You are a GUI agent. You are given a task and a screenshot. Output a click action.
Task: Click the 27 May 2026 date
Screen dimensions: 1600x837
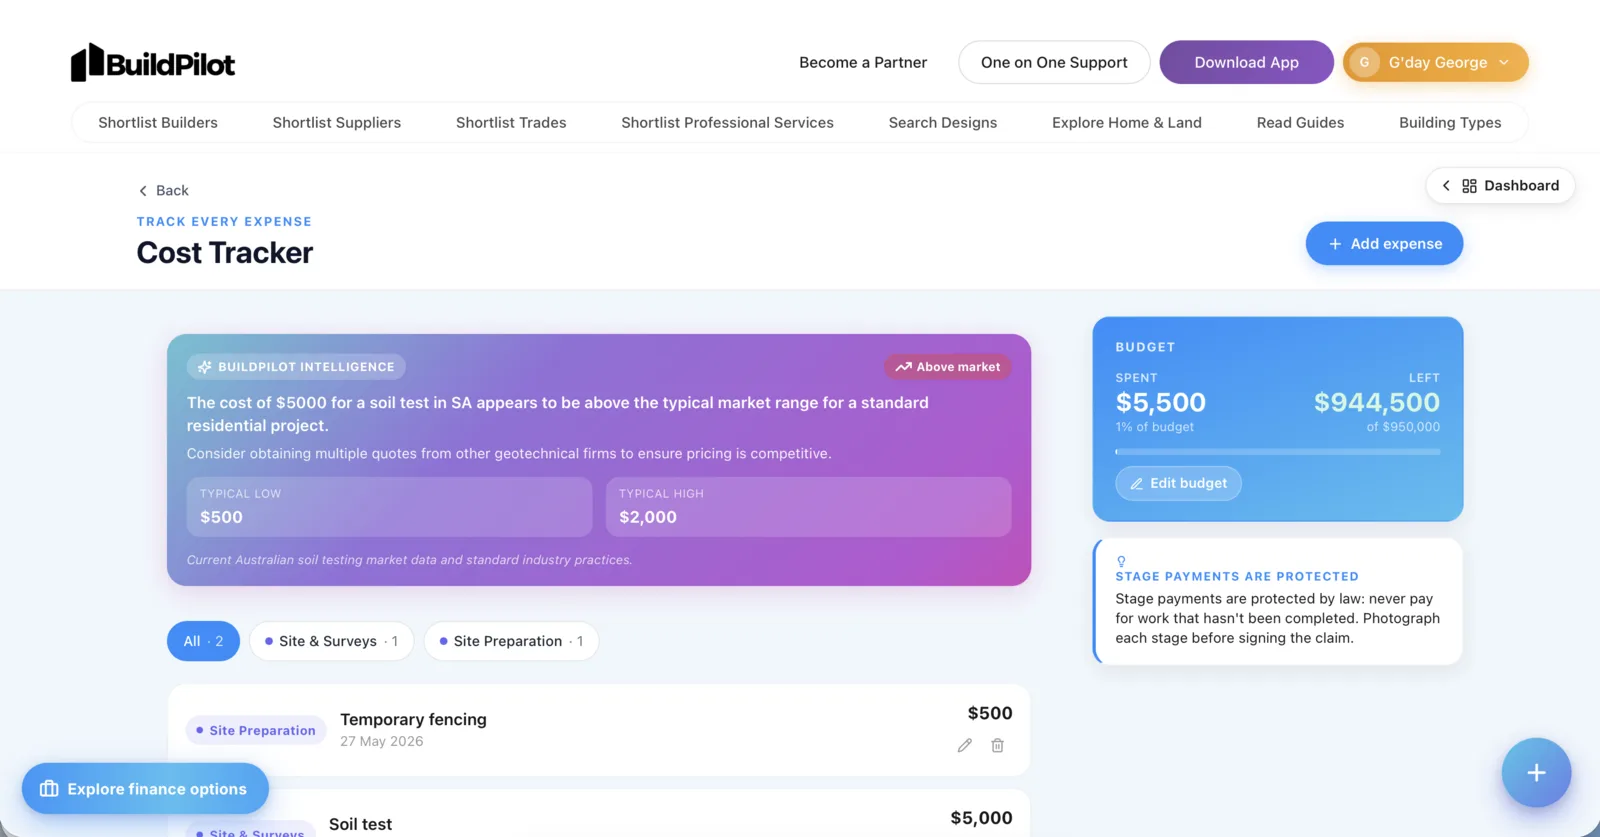point(381,741)
